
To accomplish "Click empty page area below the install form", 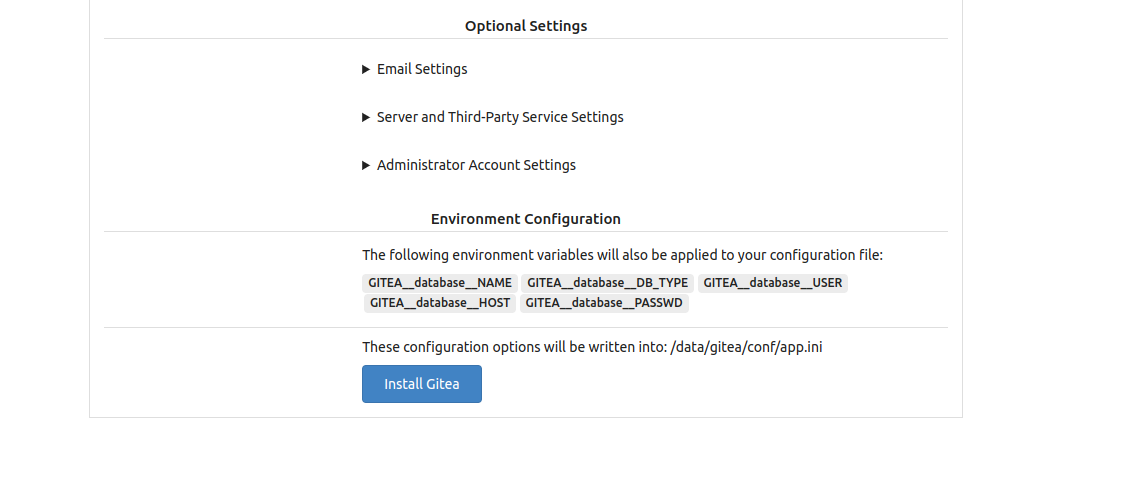I will [x=526, y=455].
